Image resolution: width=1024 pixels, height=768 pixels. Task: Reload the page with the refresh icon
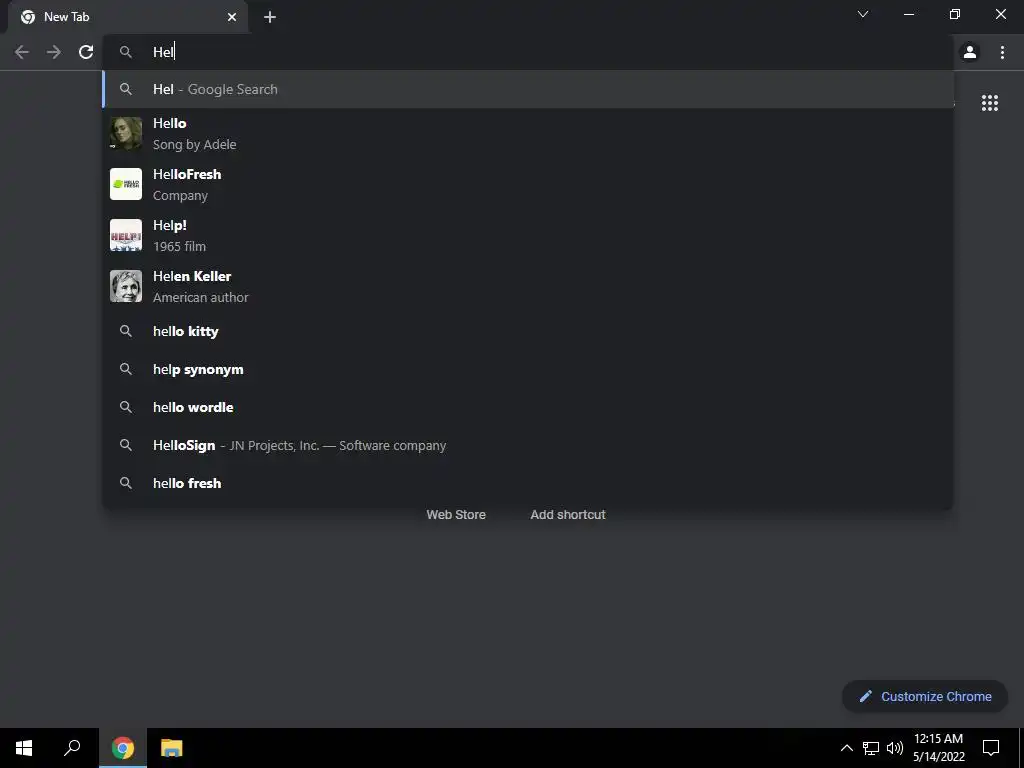(x=86, y=52)
